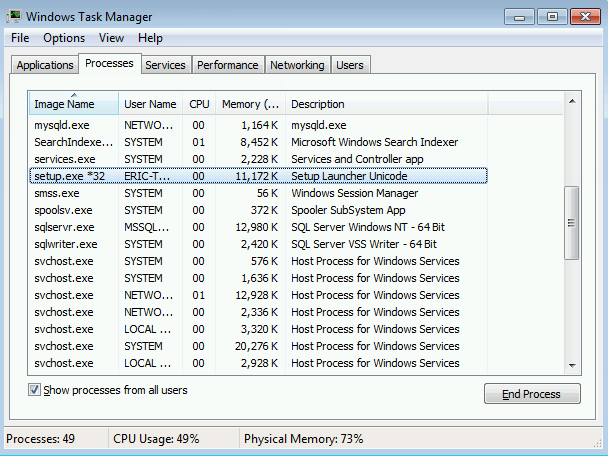Click the End Process button

[532, 394]
